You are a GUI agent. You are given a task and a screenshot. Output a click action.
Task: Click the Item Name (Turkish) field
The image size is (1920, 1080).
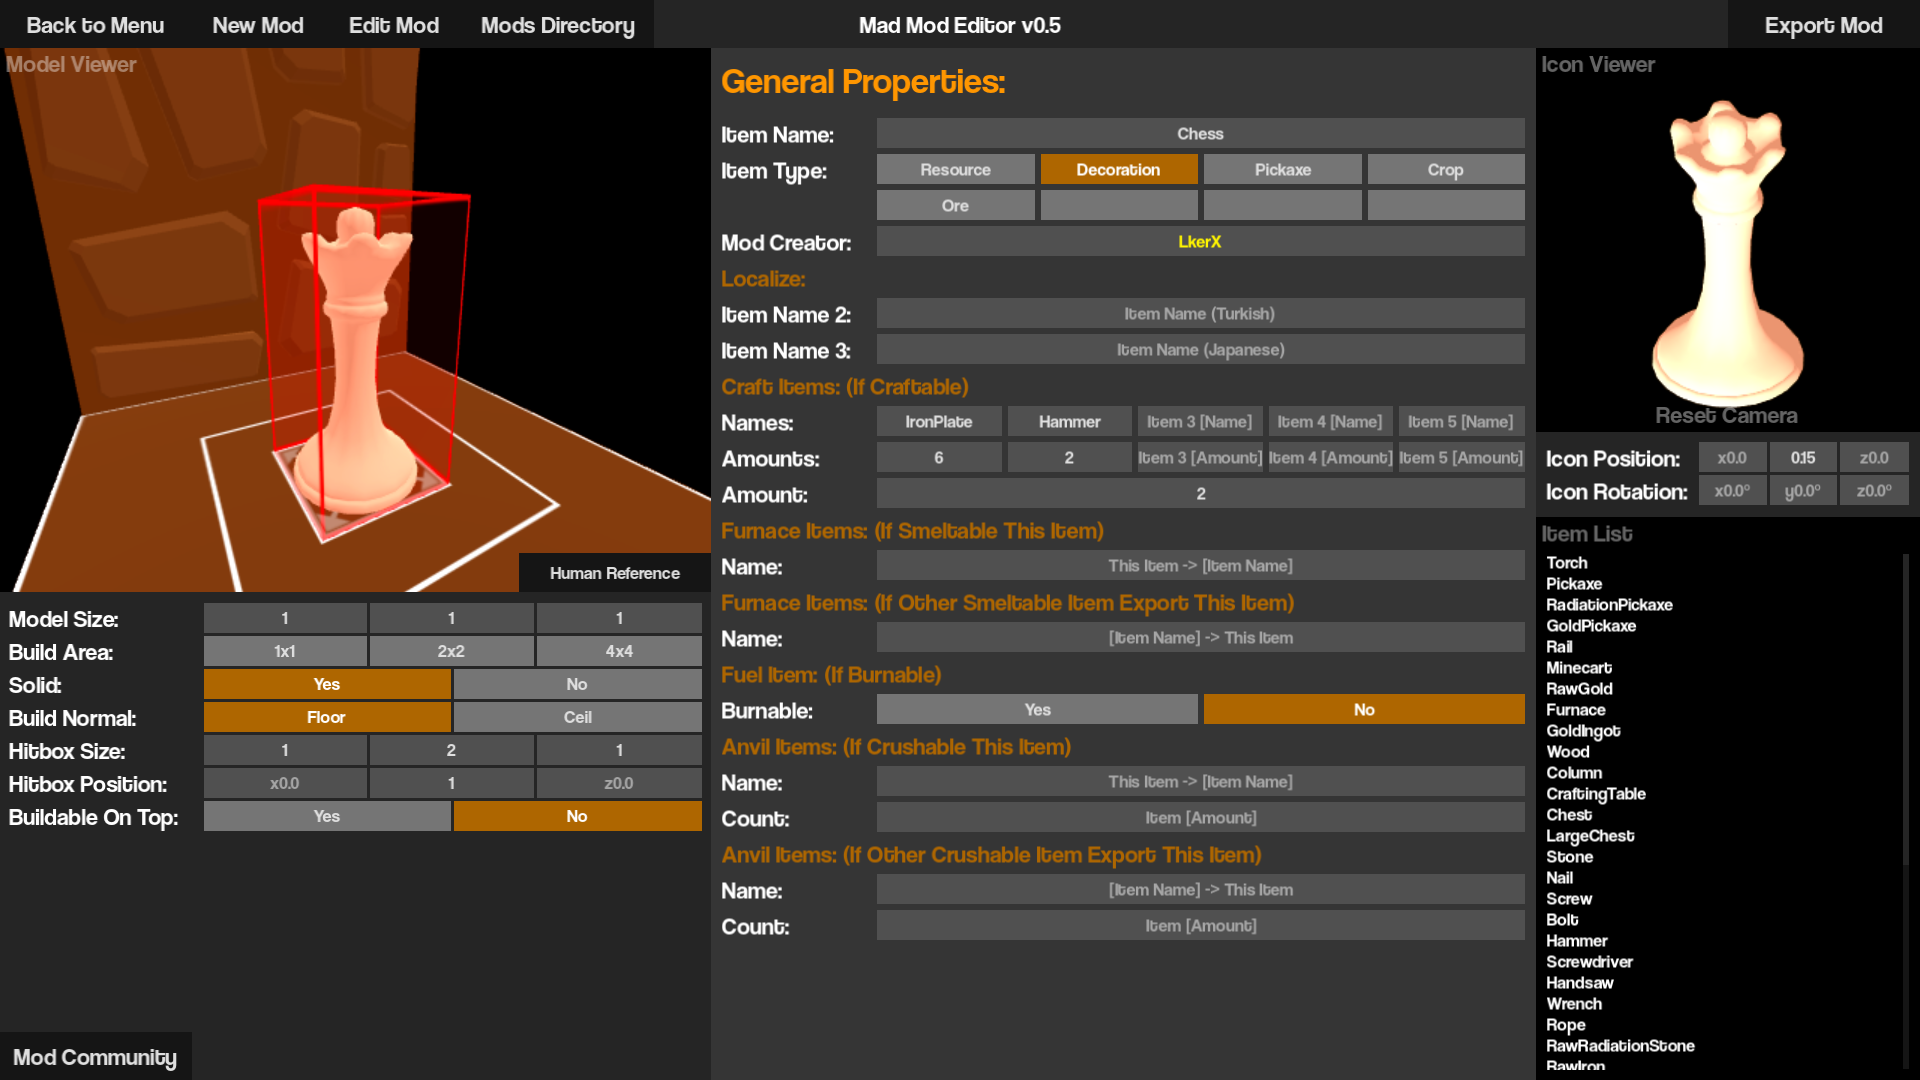click(1200, 314)
